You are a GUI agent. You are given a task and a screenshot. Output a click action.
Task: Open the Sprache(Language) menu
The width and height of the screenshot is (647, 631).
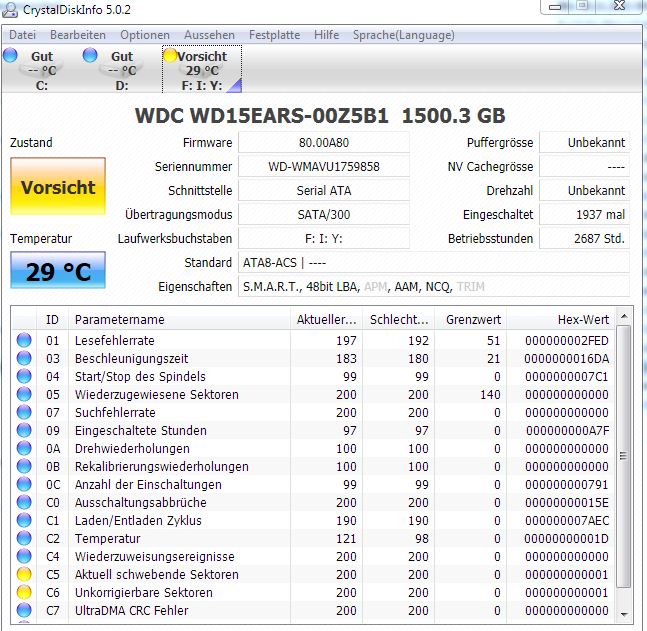tap(404, 35)
